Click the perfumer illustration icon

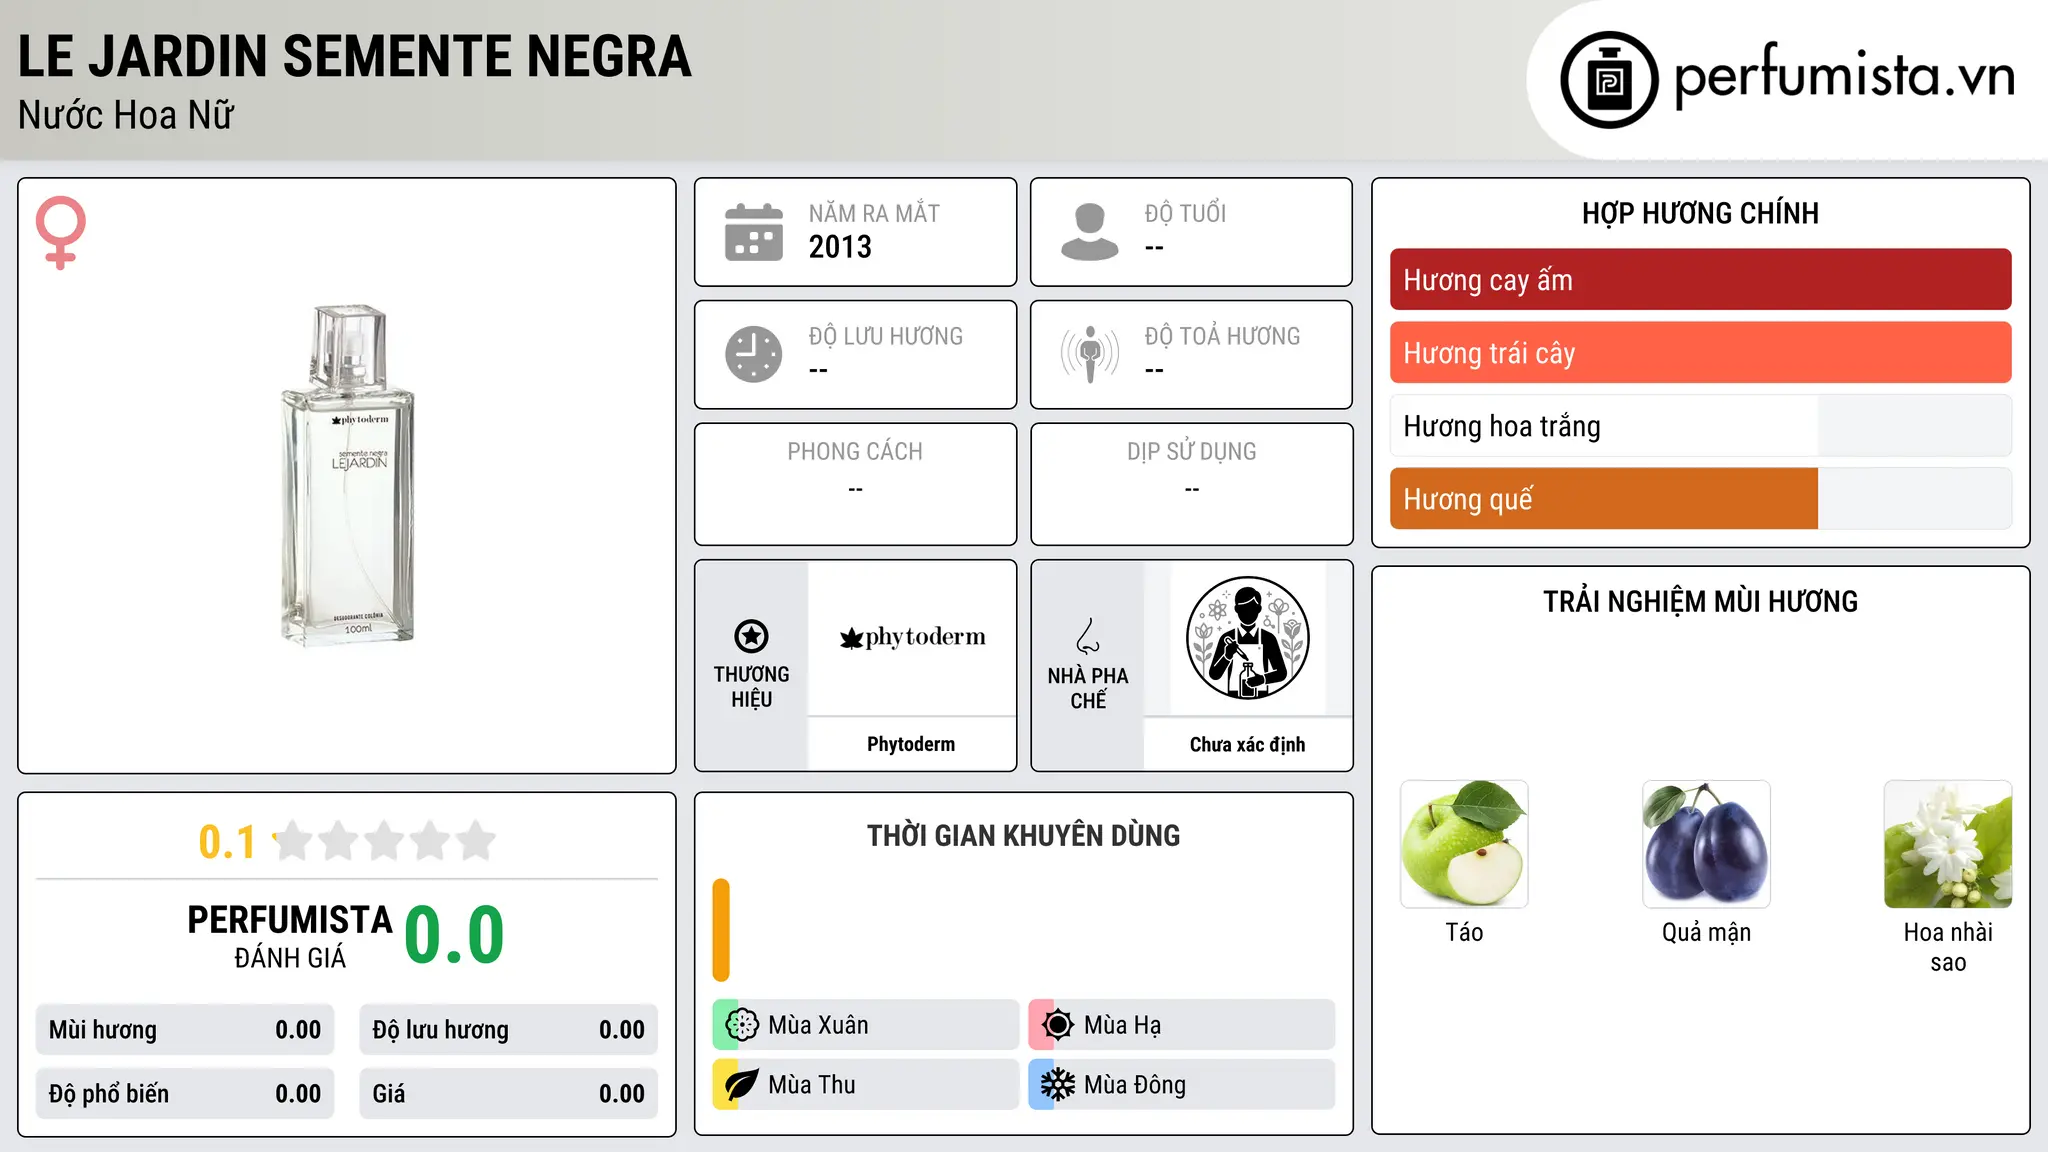tap(1247, 638)
